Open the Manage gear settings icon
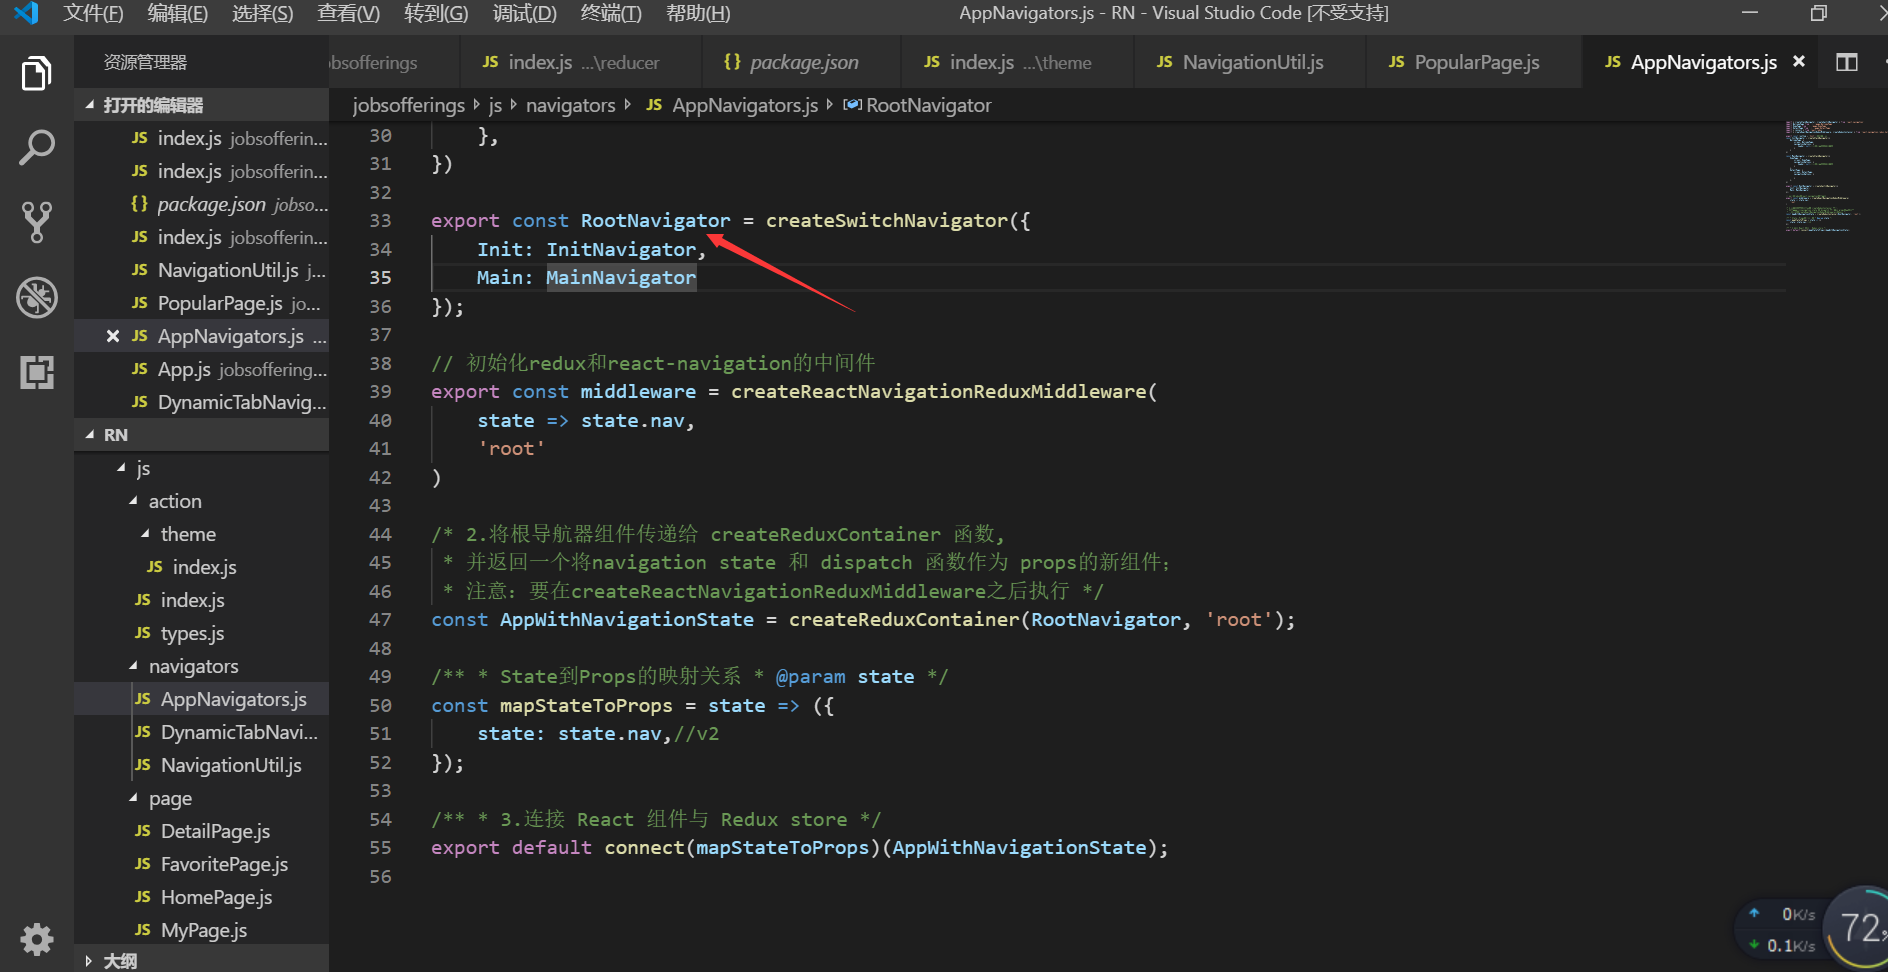This screenshot has height=972, width=1888. click(x=37, y=939)
